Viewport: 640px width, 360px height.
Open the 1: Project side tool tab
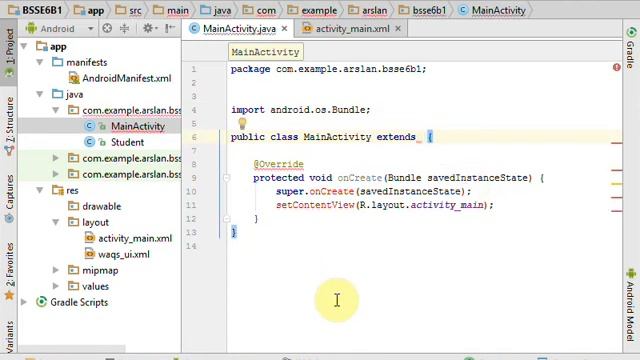9,52
